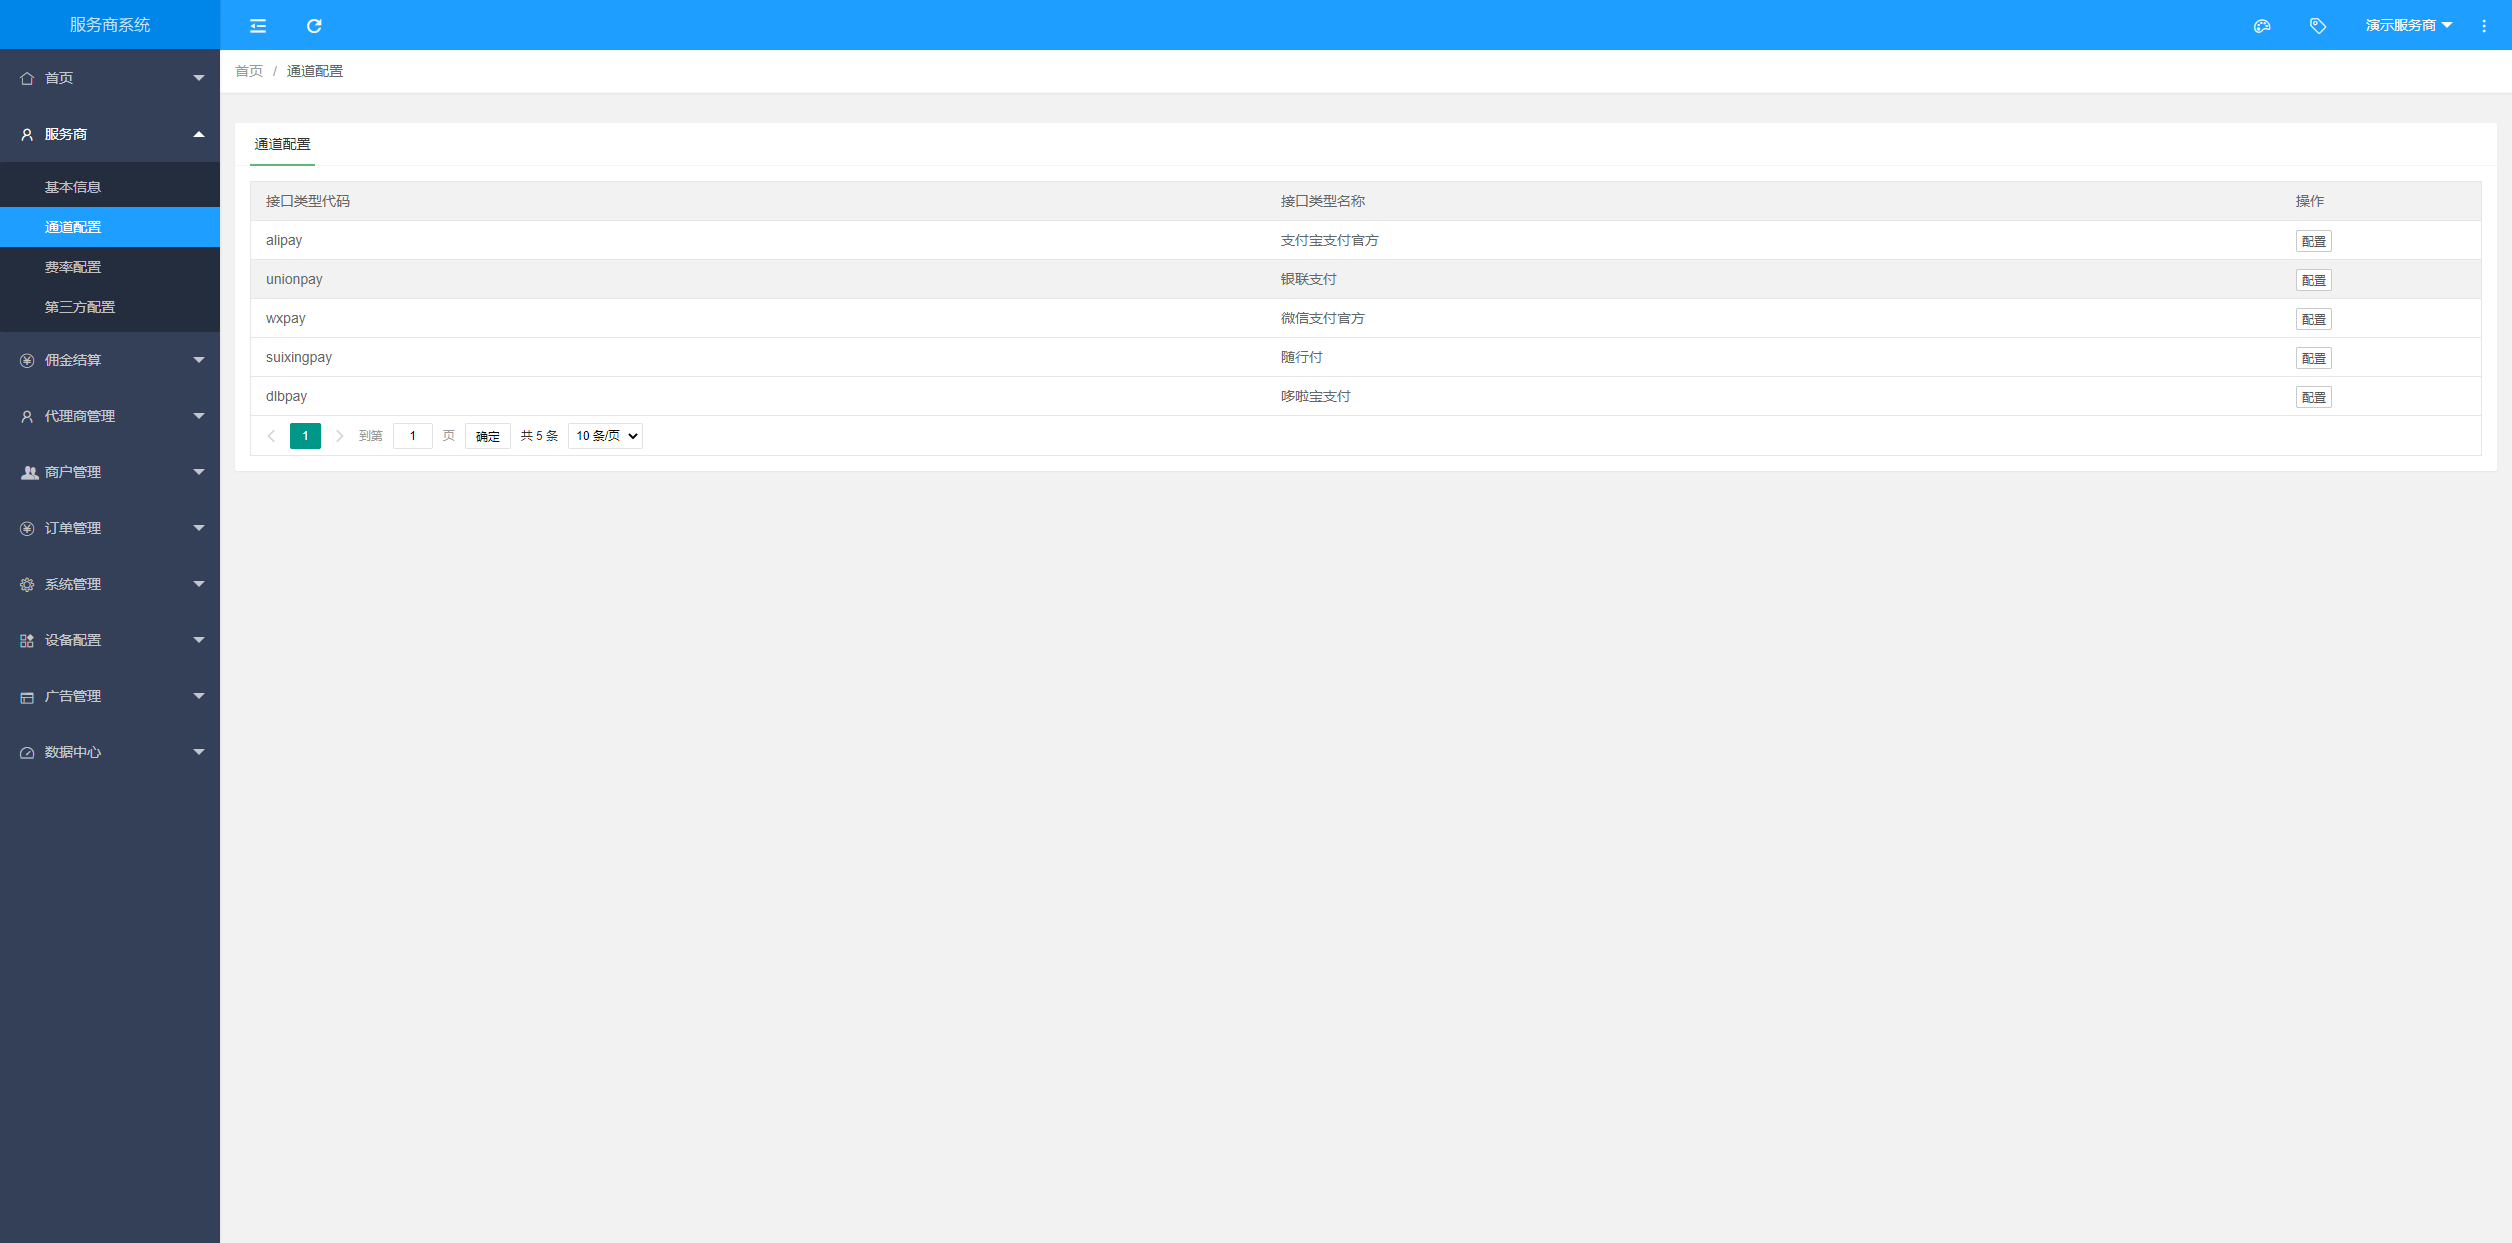Click 首页 breadcrumb link

coord(249,71)
